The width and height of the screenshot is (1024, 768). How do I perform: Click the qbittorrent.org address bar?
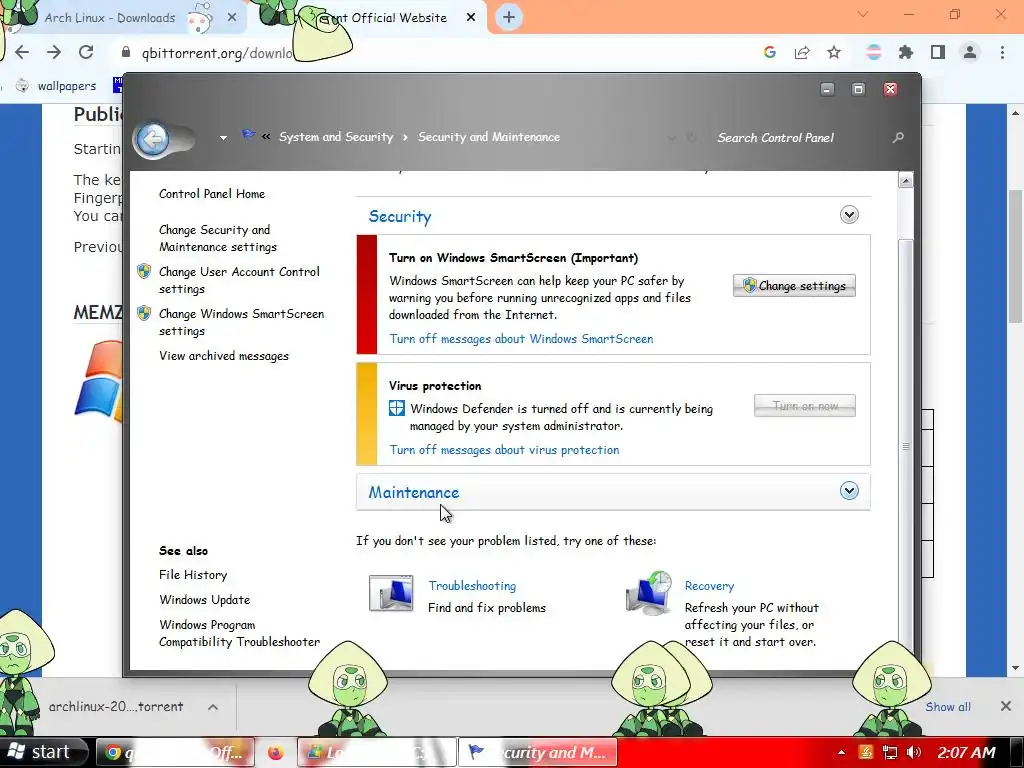pos(217,53)
